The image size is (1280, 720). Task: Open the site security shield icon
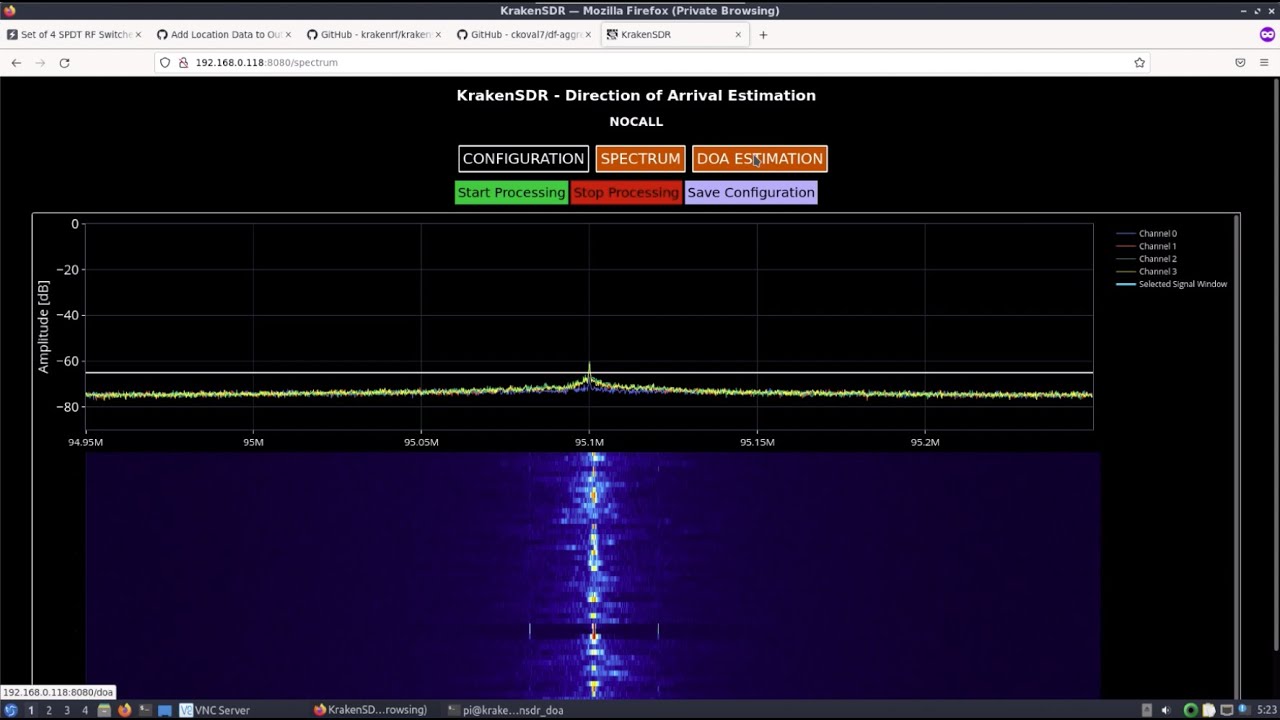tap(165, 62)
